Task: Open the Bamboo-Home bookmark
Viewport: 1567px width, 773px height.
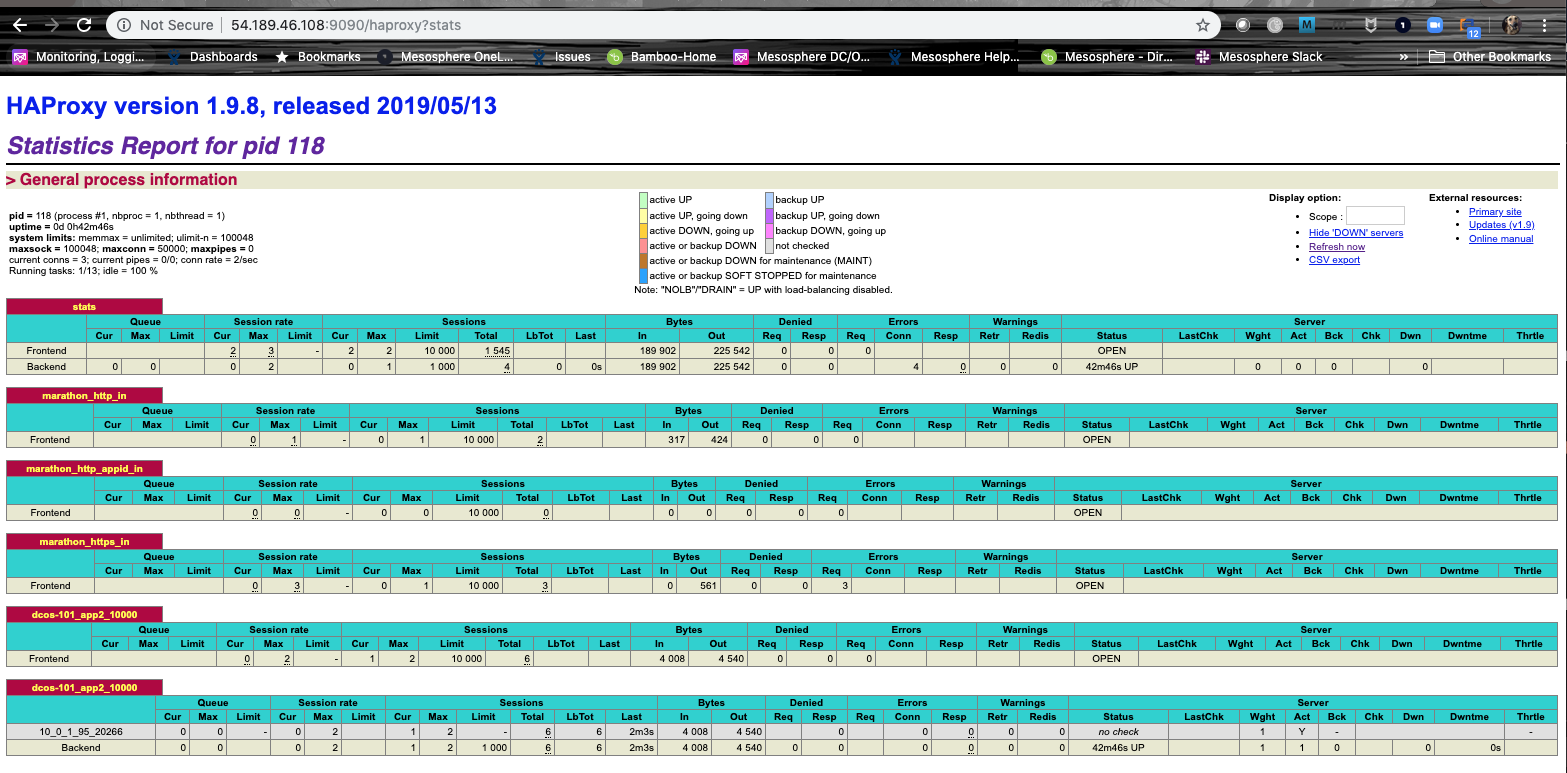Action: coord(662,57)
